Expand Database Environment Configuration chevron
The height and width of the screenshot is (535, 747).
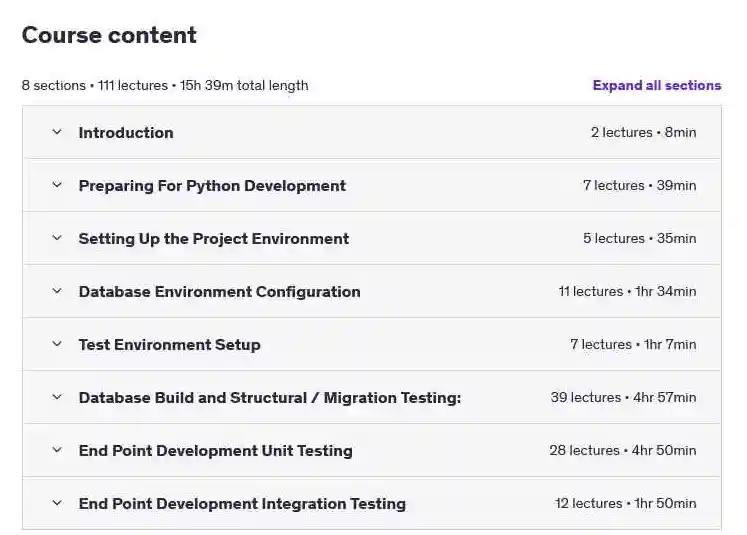57,291
